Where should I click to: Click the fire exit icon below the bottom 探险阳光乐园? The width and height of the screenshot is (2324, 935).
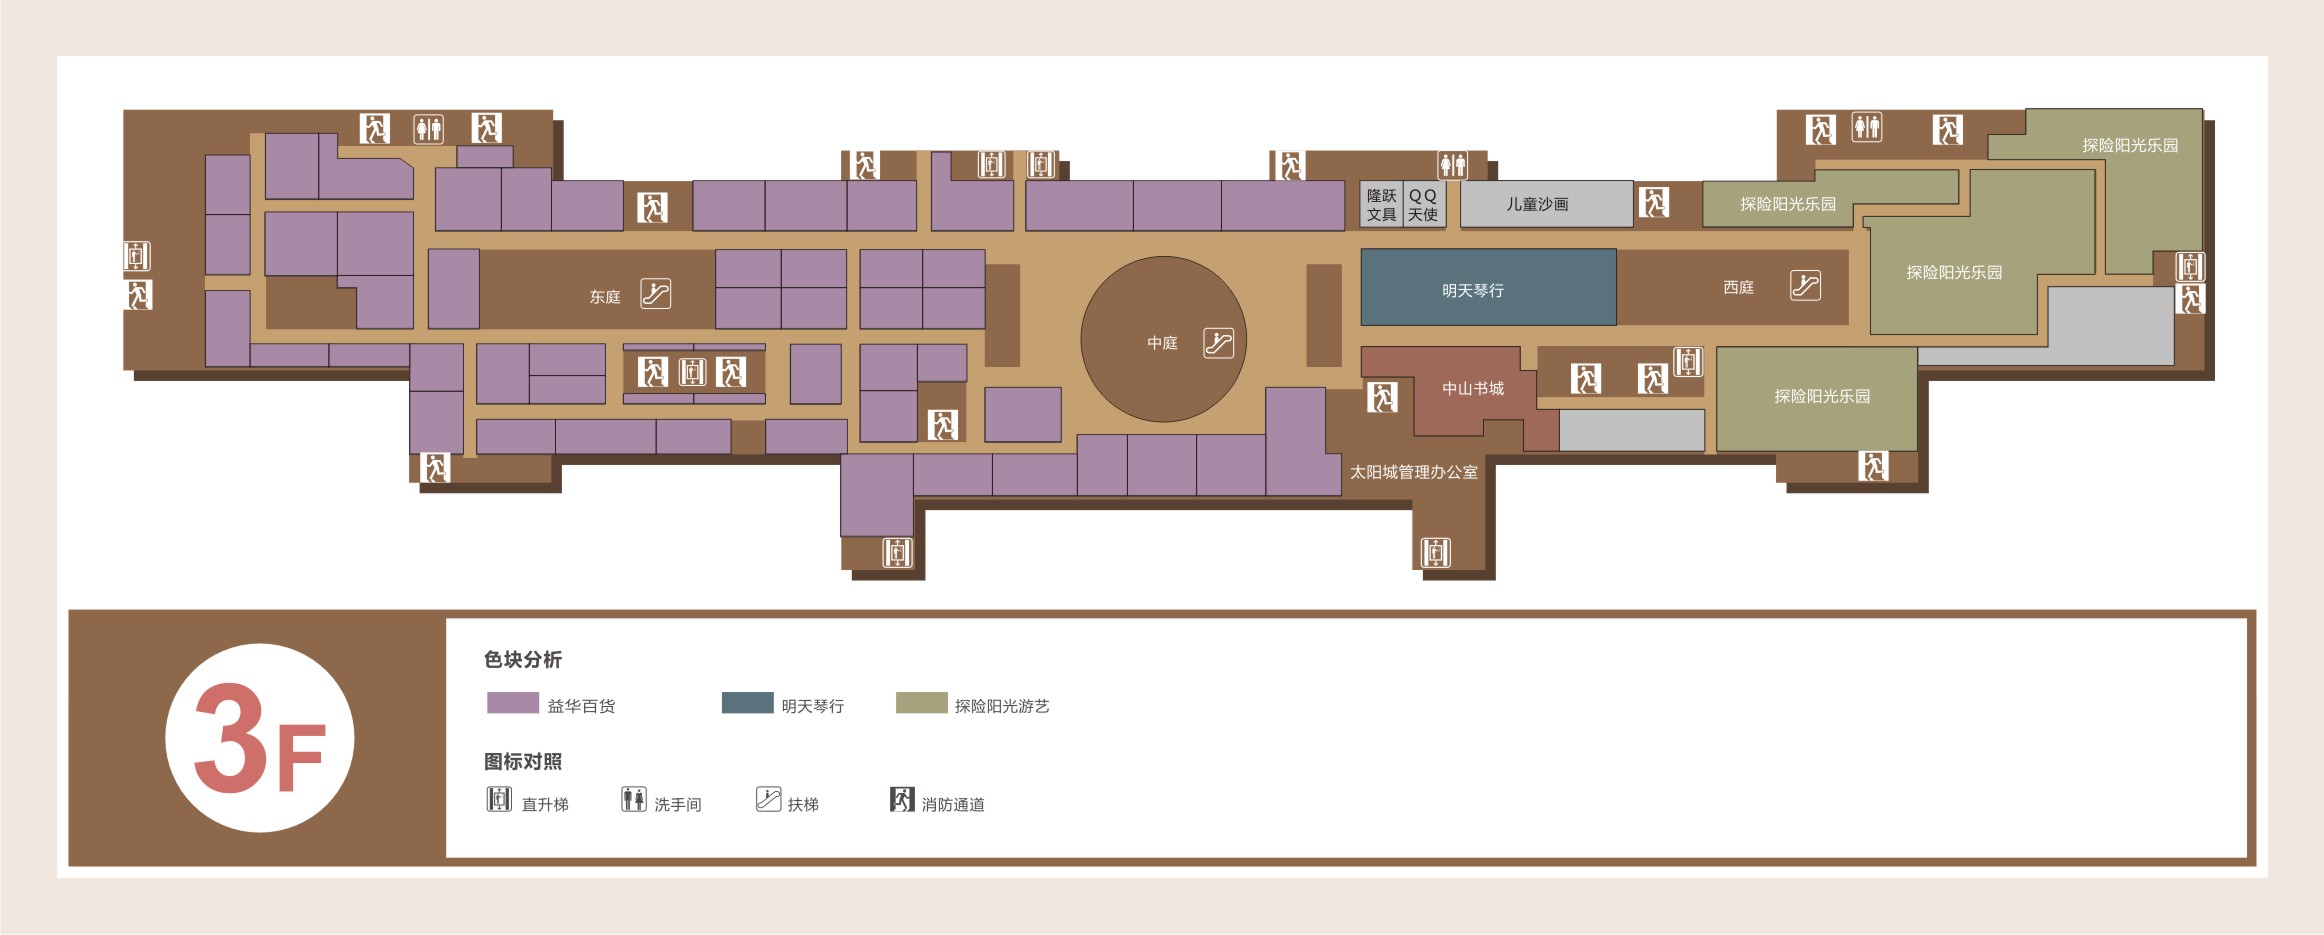(1873, 466)
